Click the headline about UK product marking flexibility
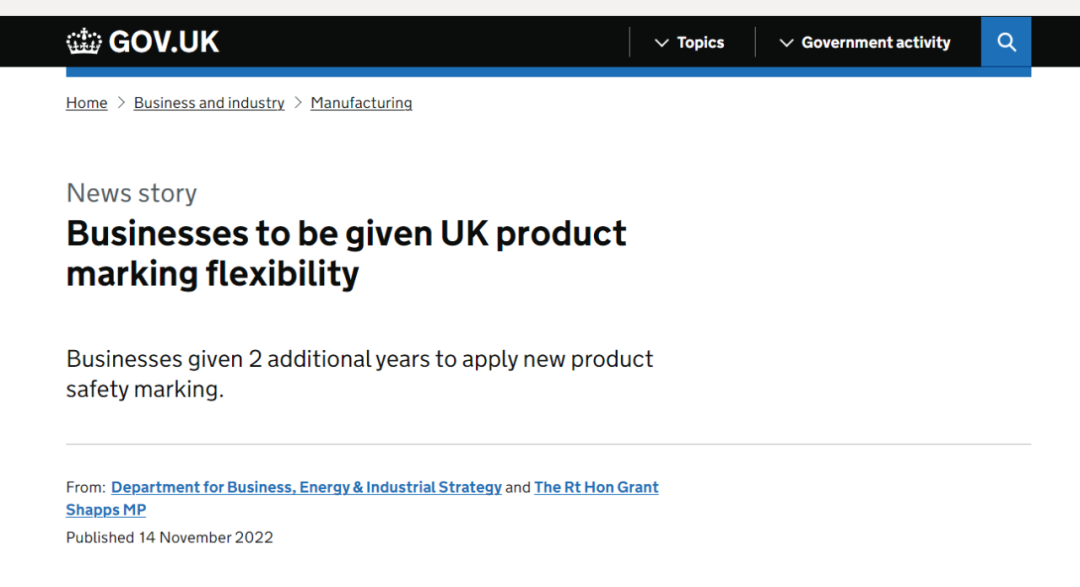This screenshot has width=1080, height=587. click(x=346, y=252)
